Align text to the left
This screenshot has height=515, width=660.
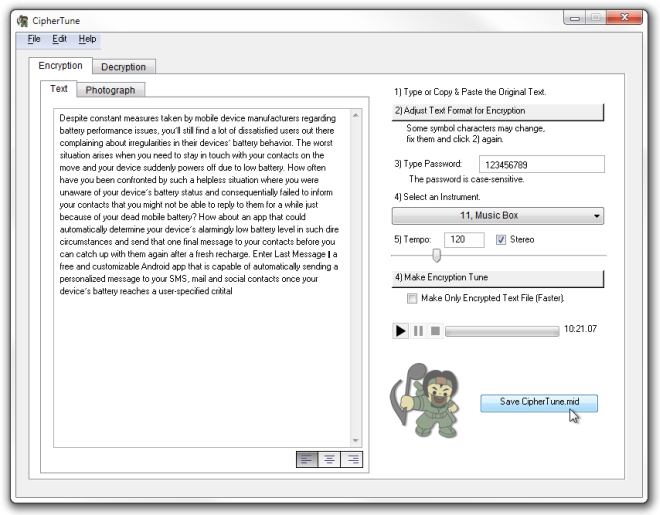point(307,460)
